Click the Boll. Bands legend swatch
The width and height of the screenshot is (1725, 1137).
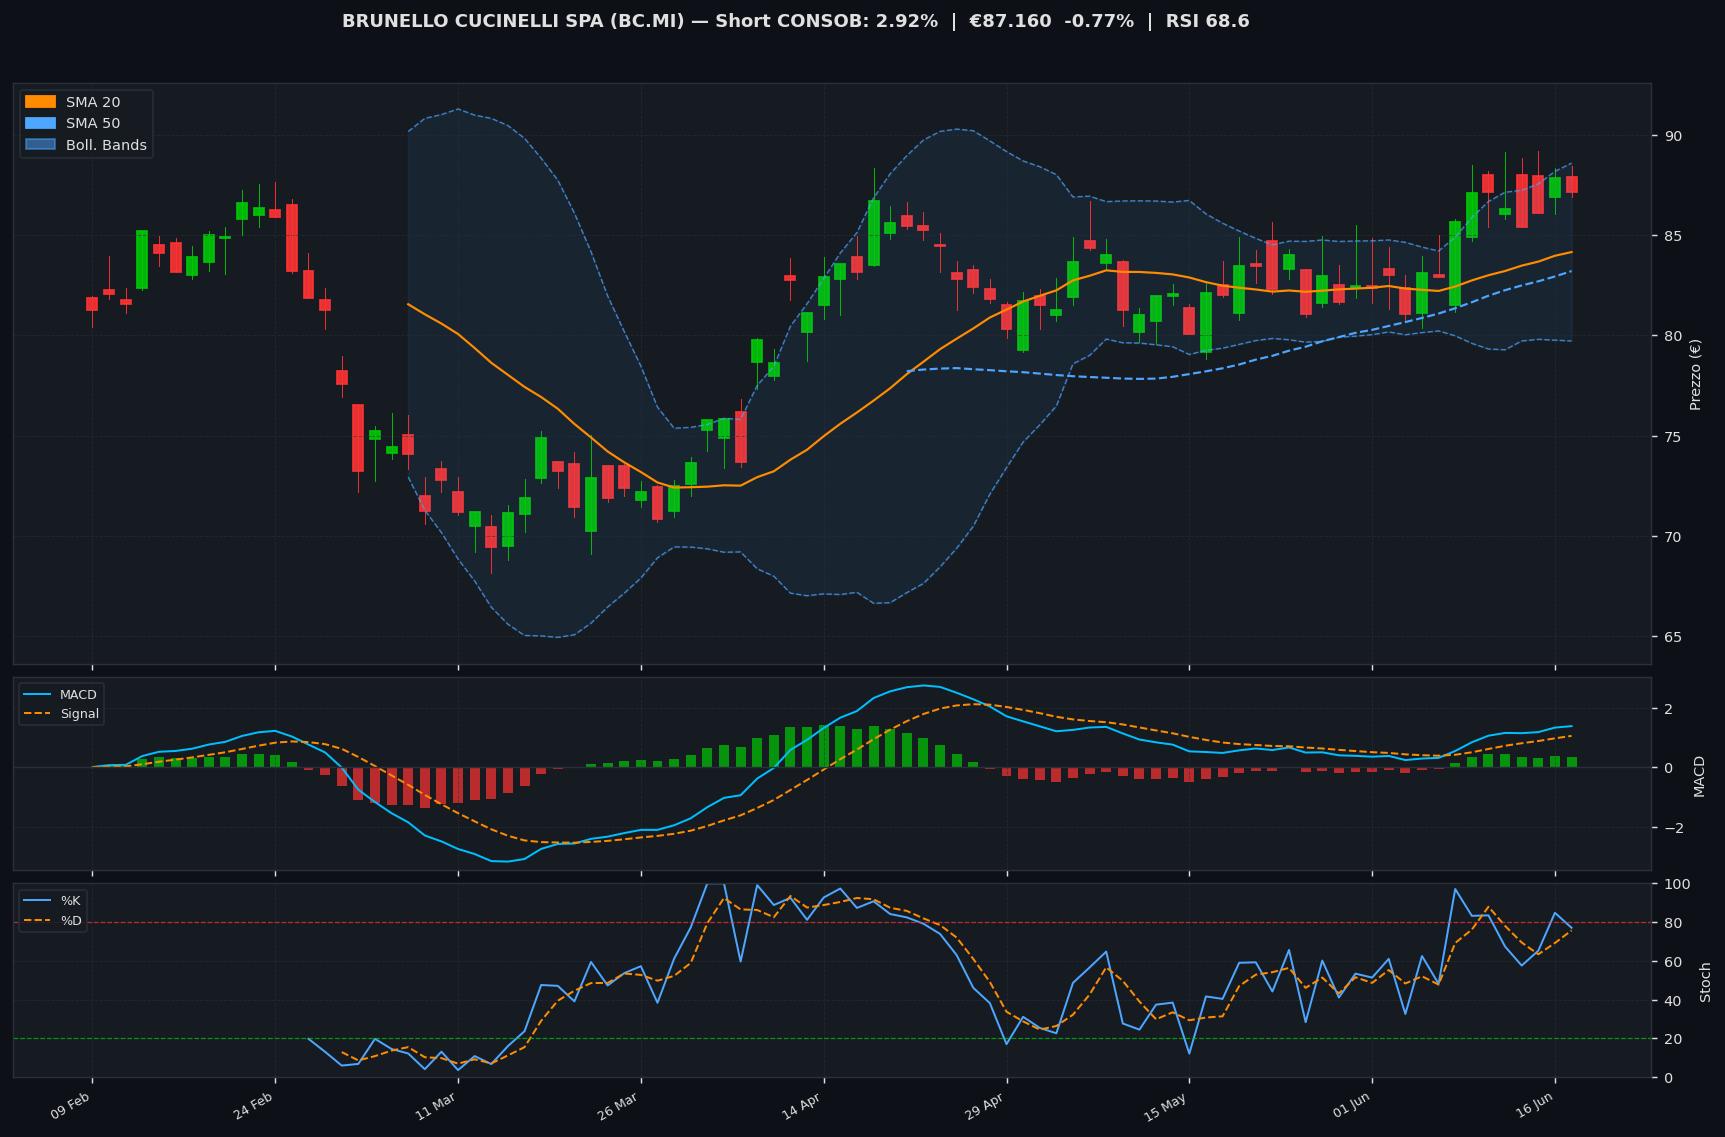40,145
